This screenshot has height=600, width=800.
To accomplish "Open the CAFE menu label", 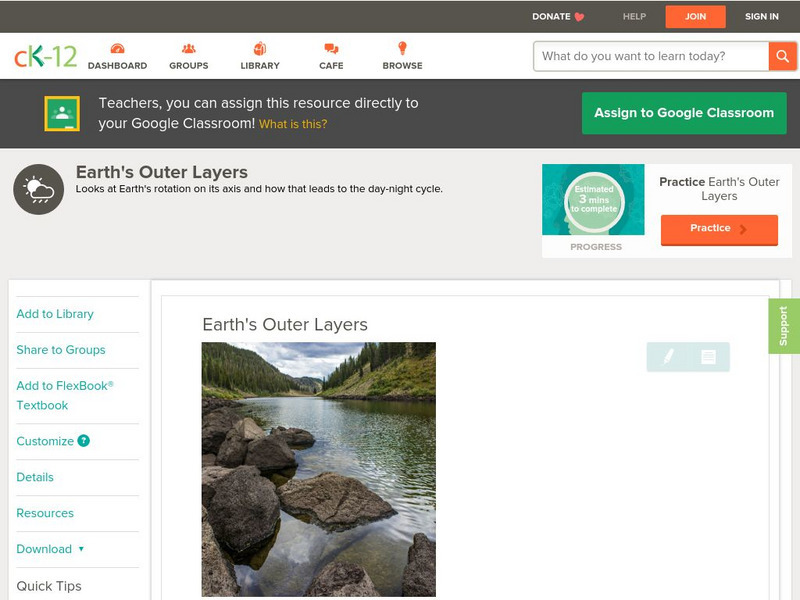I will (x=331, y=66).
